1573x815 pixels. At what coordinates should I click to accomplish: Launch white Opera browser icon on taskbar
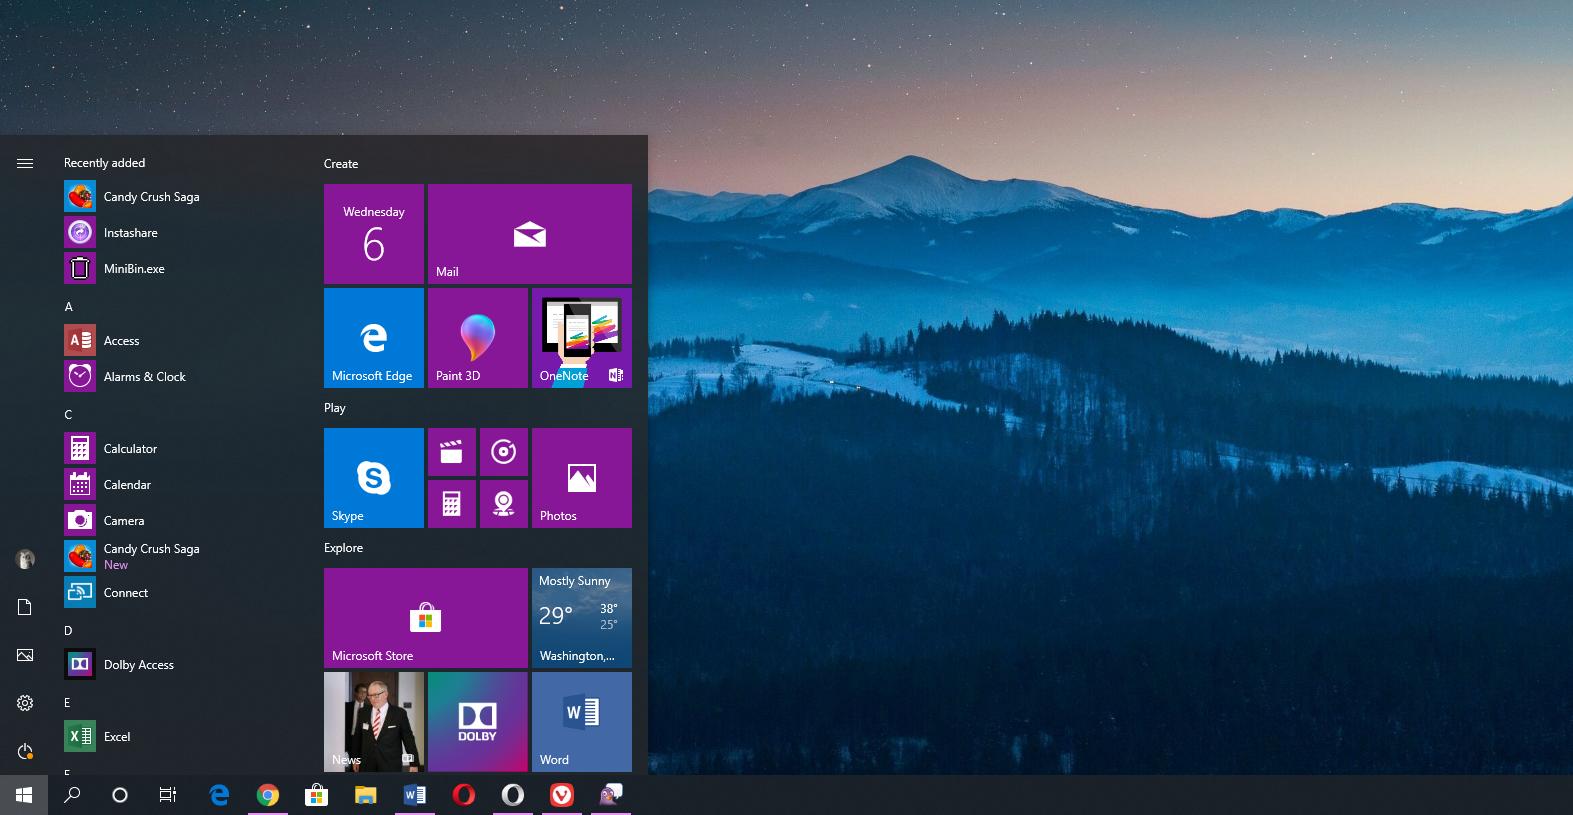click(x=512, y=795)
